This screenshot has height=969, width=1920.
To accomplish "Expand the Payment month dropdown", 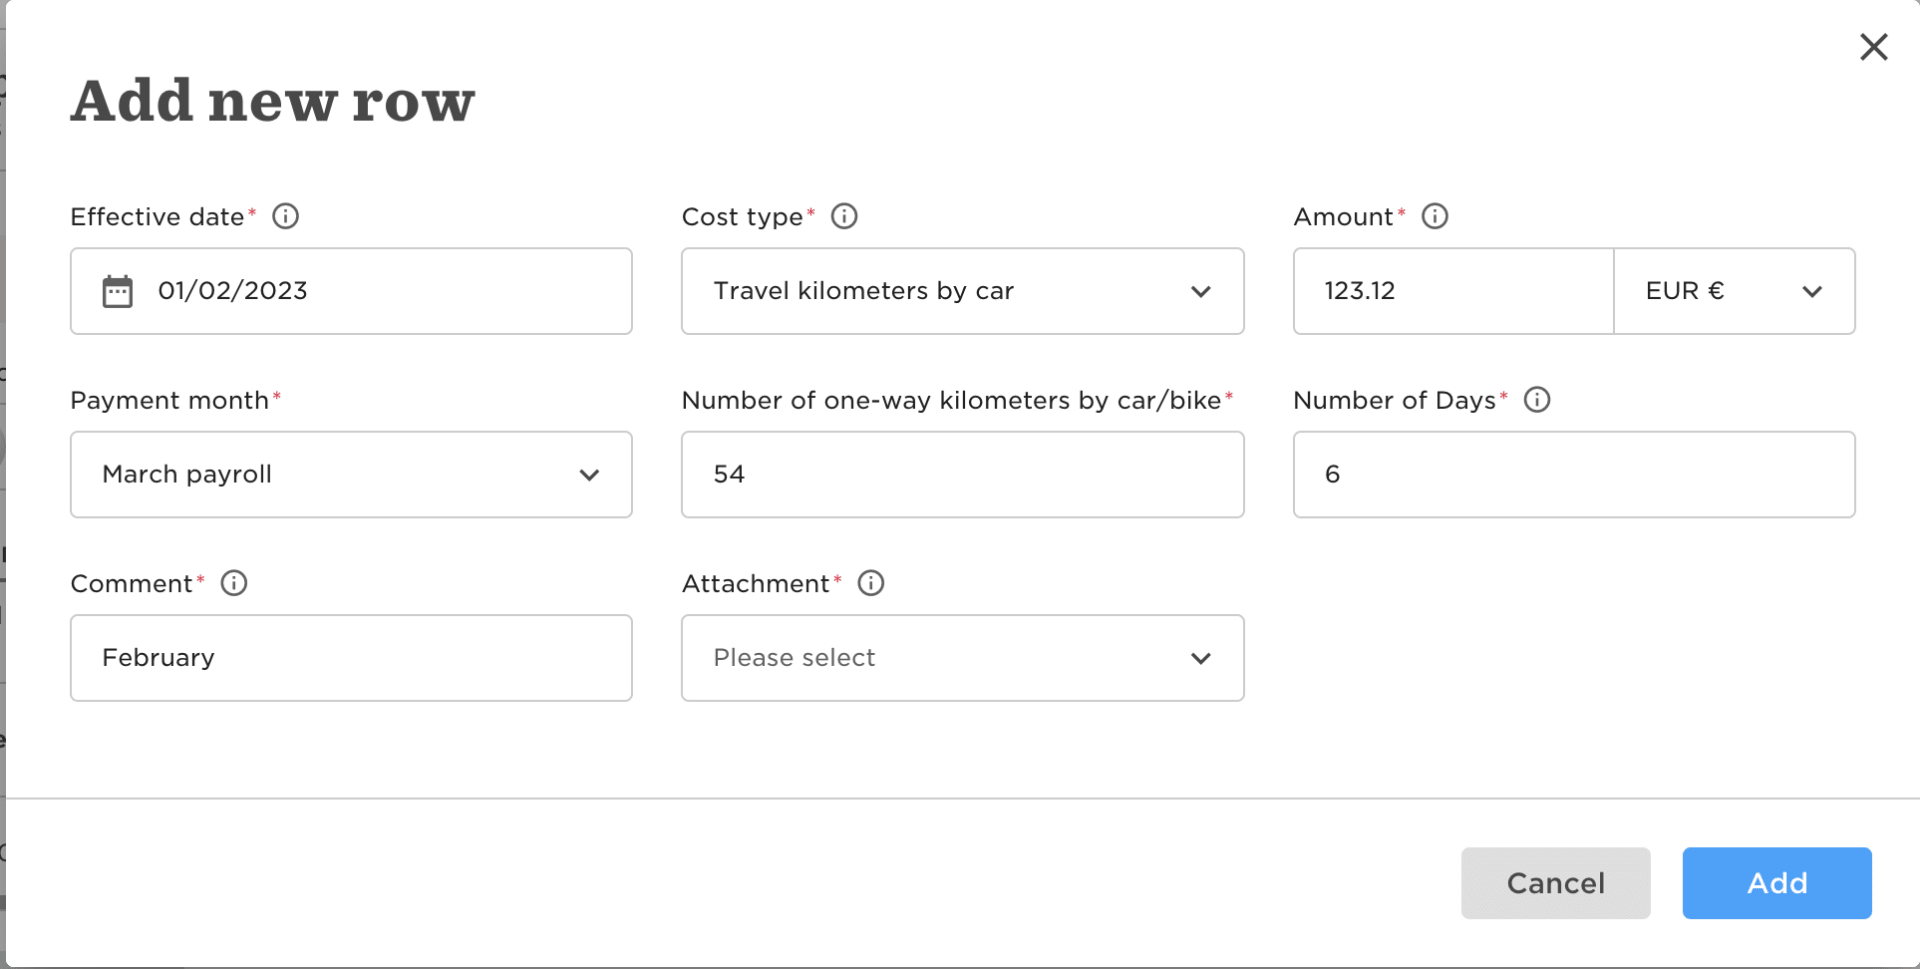I will pyautogui.click(x=351, y=474).
